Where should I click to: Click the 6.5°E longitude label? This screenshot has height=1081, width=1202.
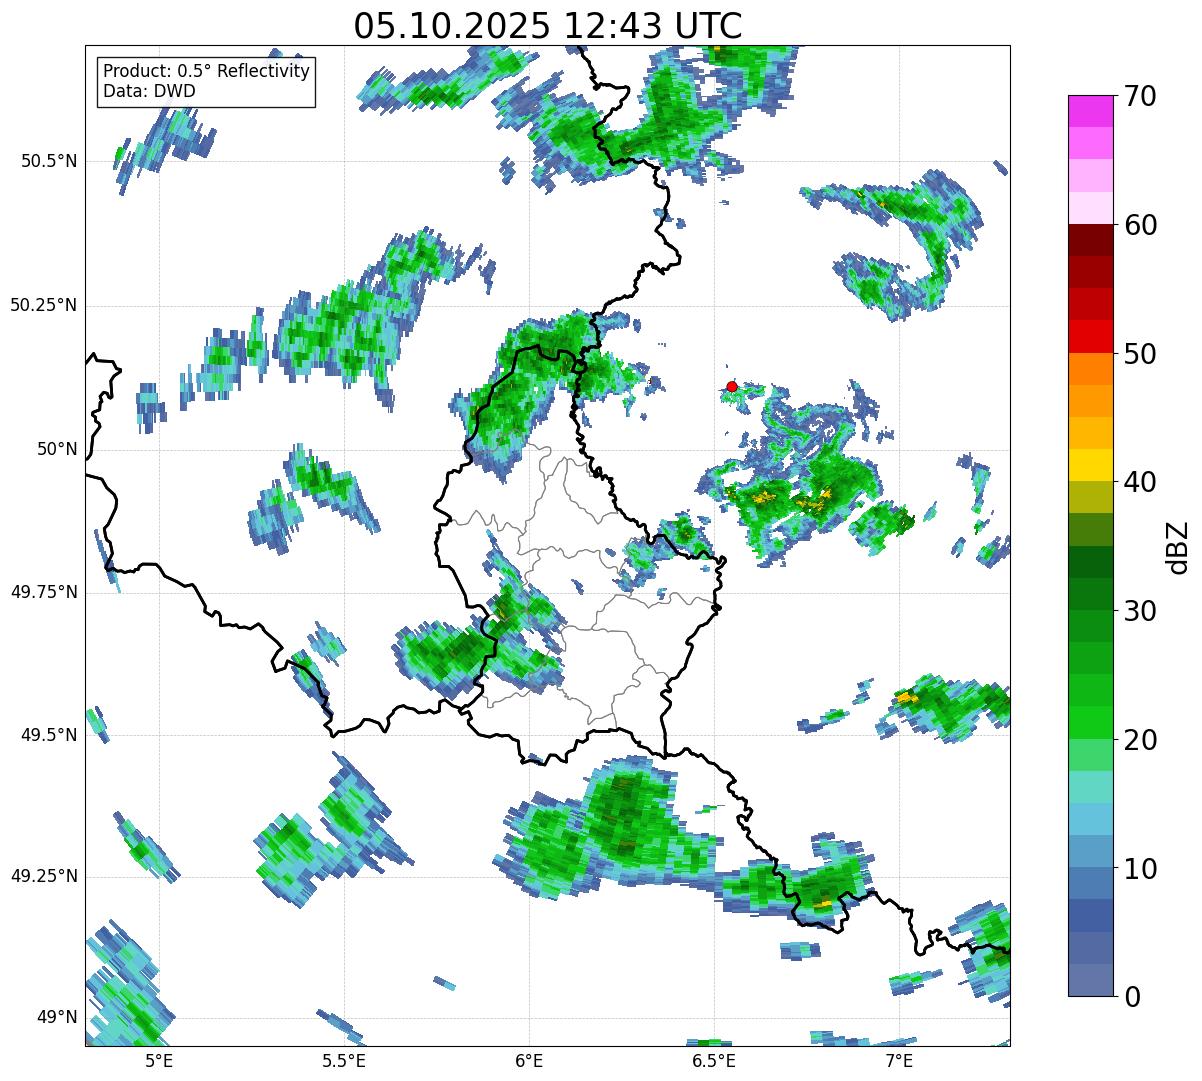(x=714, y=1062)
